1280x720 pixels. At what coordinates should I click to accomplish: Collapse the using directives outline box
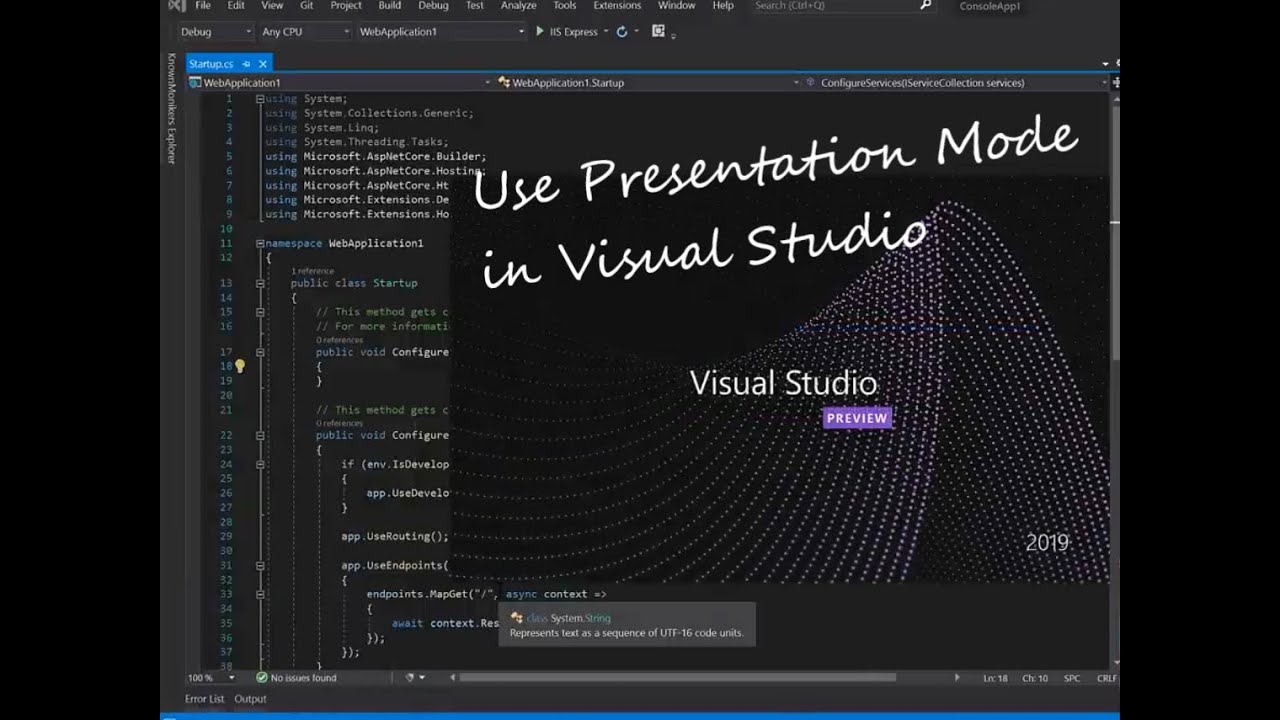pyautogui.click(x=260, y=99)
